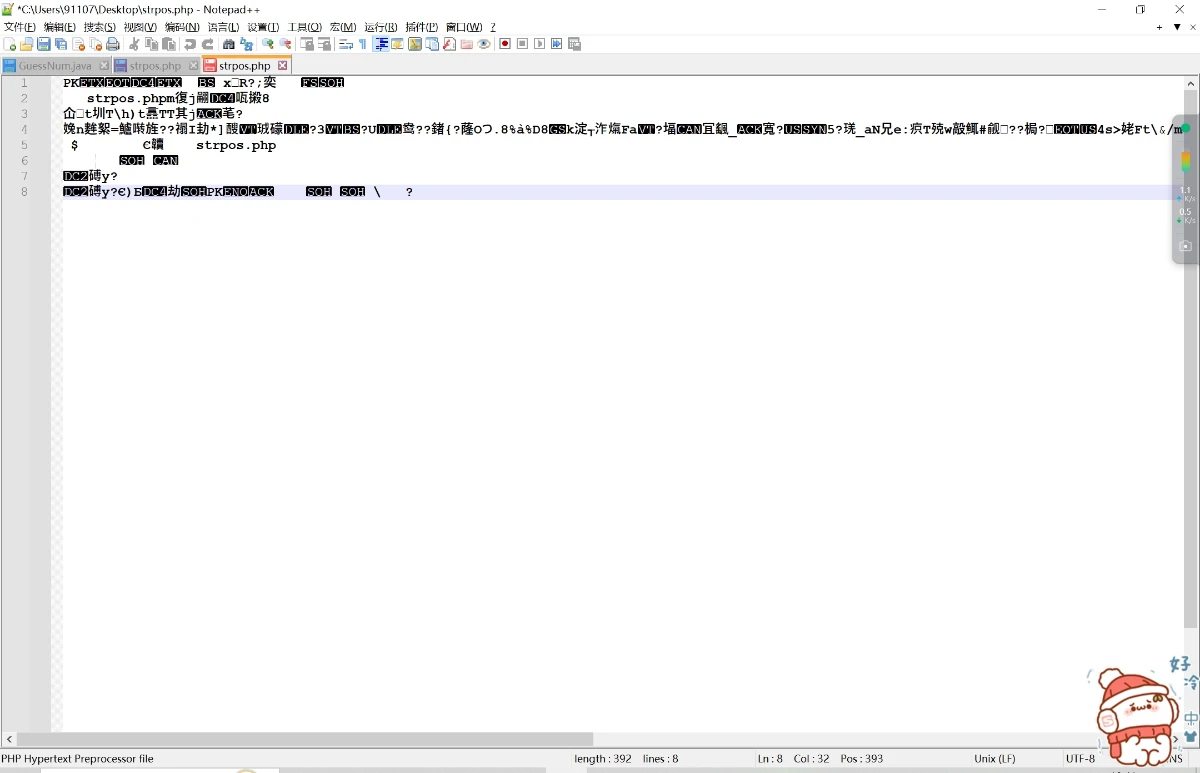Start macro recording with red dot icon
This screenshot has width=1200, height=773.
pos(505,44)
